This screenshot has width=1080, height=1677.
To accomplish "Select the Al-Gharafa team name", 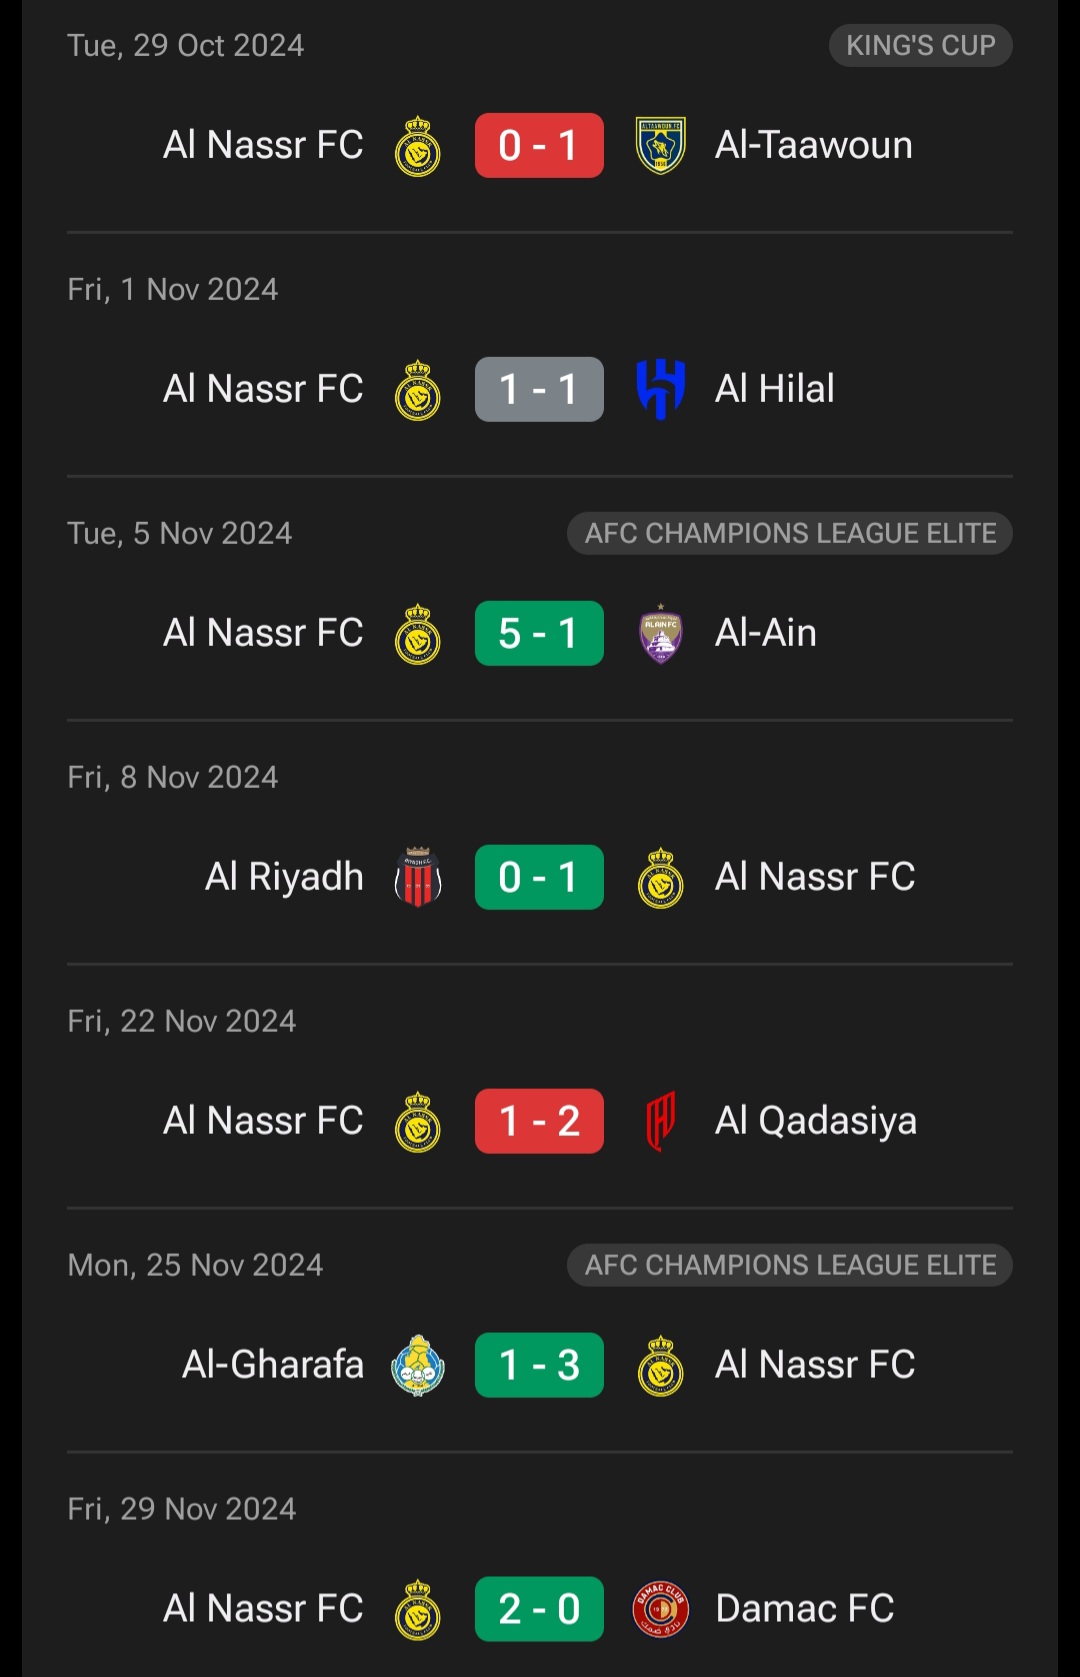I will pyautogui.click(x=273, y=1365).
